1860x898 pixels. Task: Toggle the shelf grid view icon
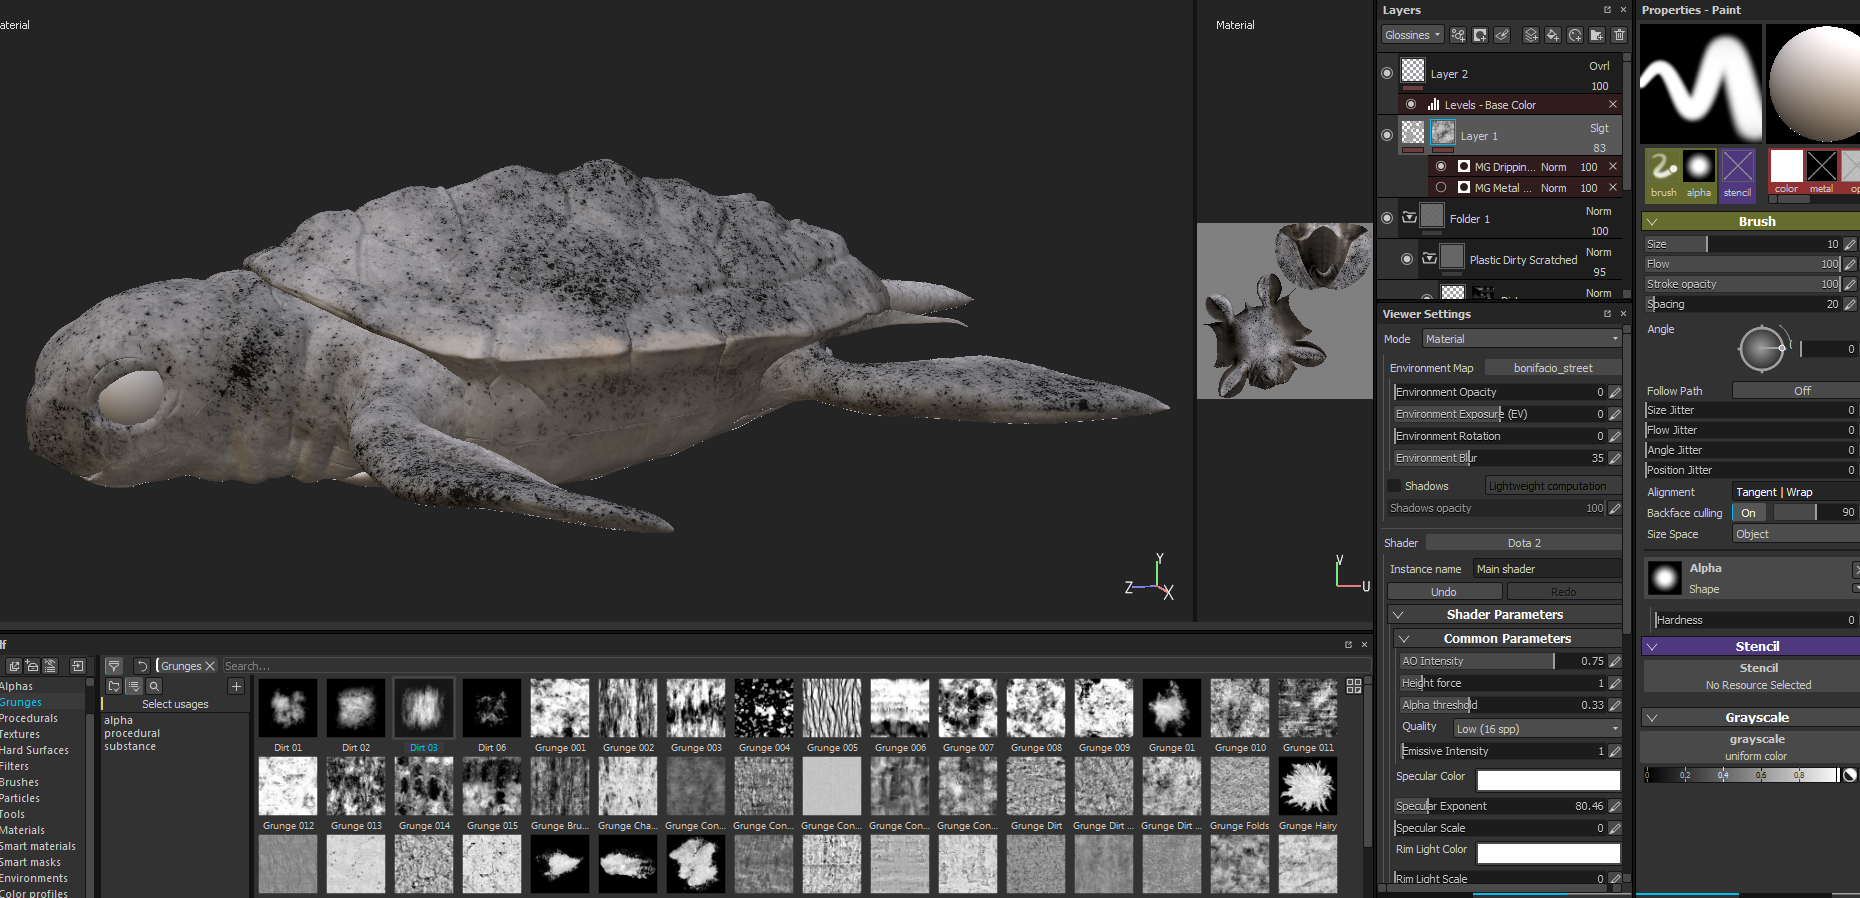point(1354,686)
